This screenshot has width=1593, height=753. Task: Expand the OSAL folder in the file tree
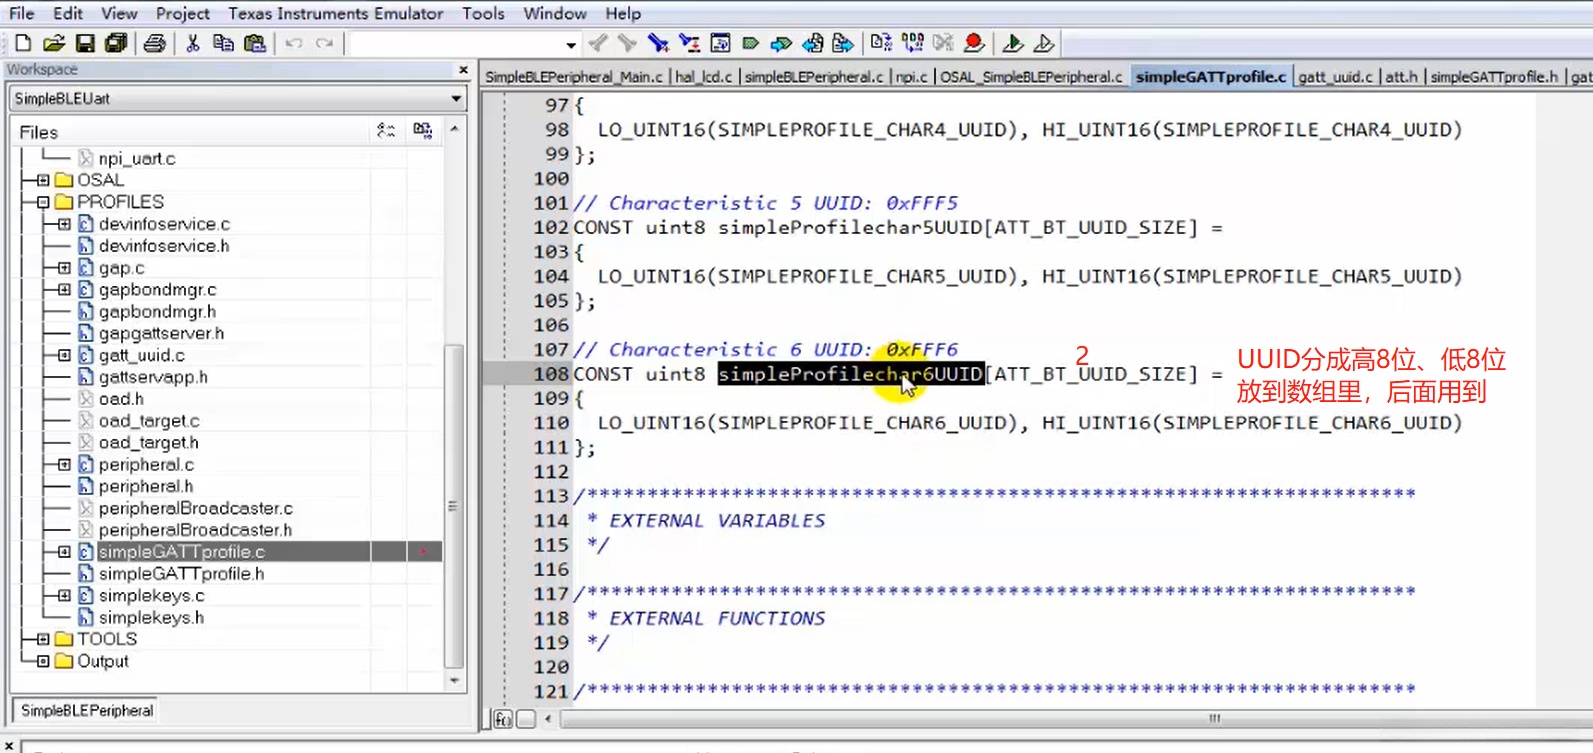[x=43, y=181]
